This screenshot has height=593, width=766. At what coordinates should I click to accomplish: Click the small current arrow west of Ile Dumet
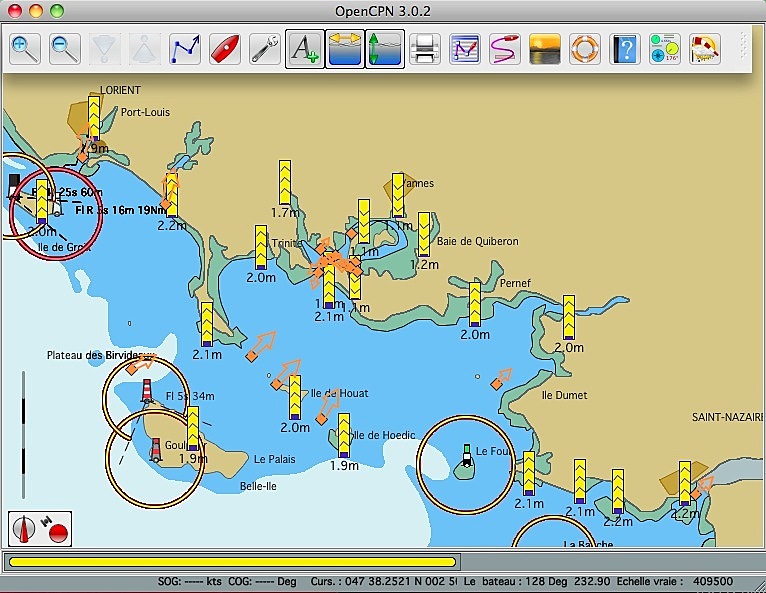502,379
